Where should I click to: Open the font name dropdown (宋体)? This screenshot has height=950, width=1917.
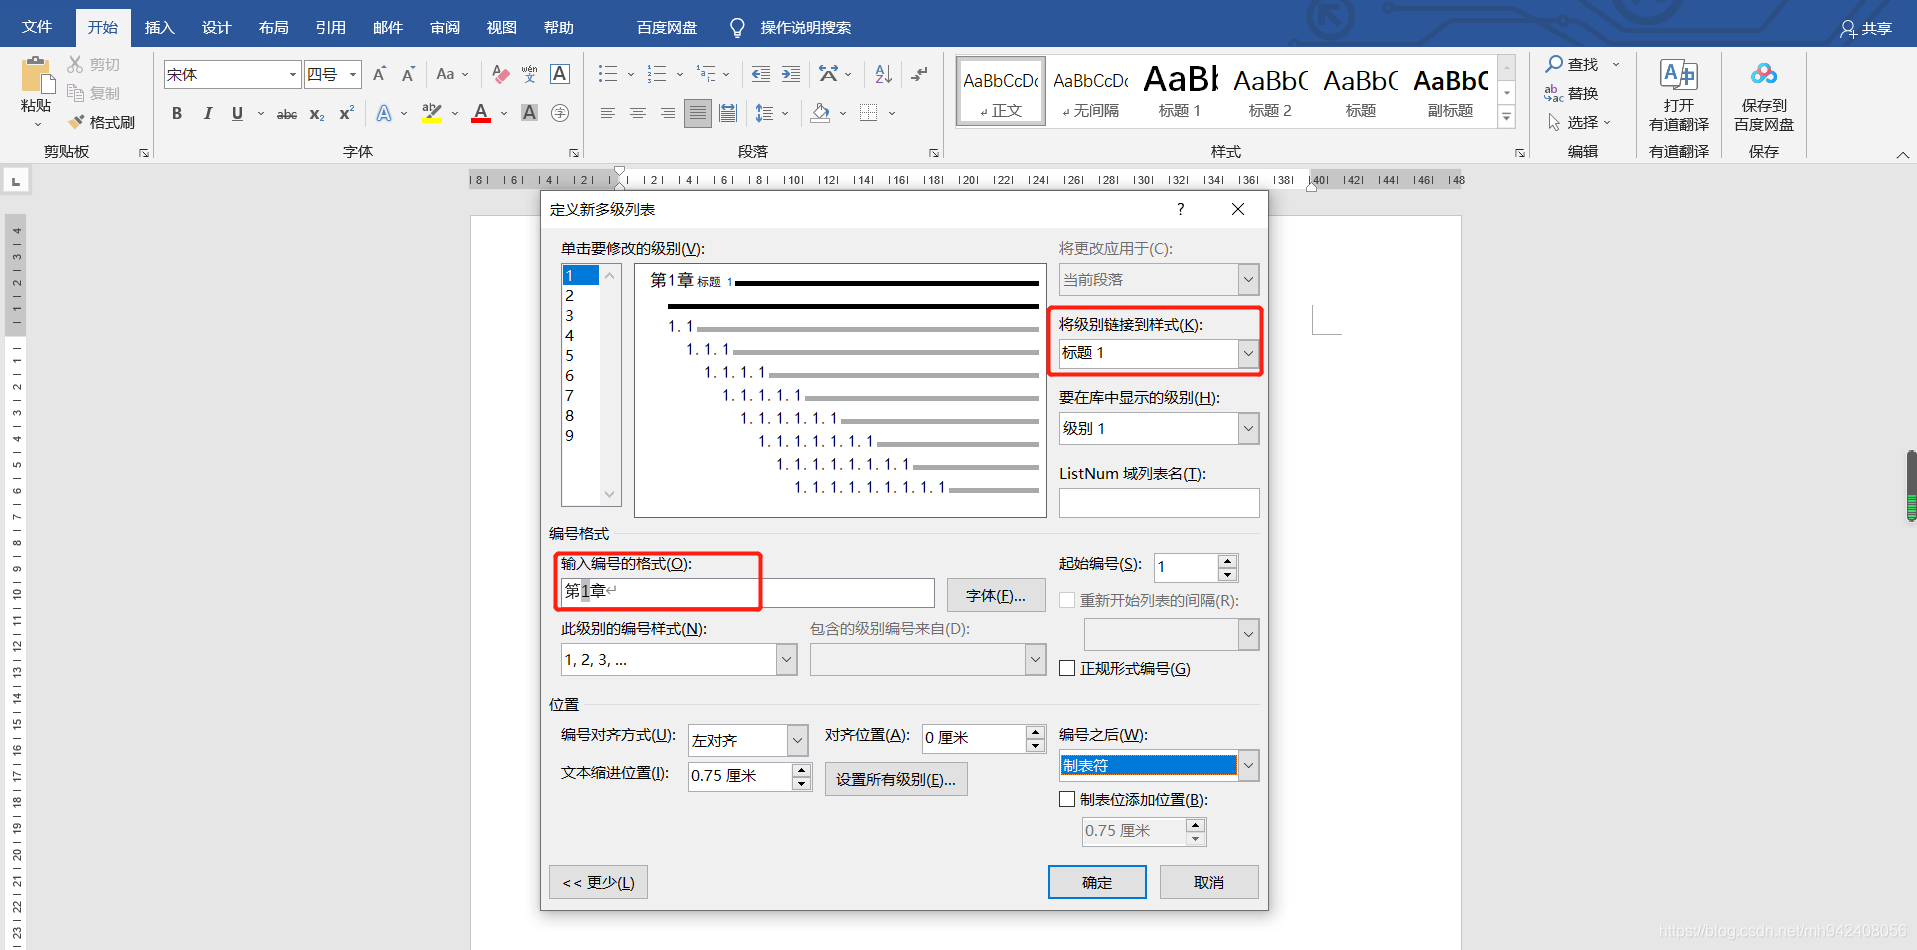tap(292, 74)
